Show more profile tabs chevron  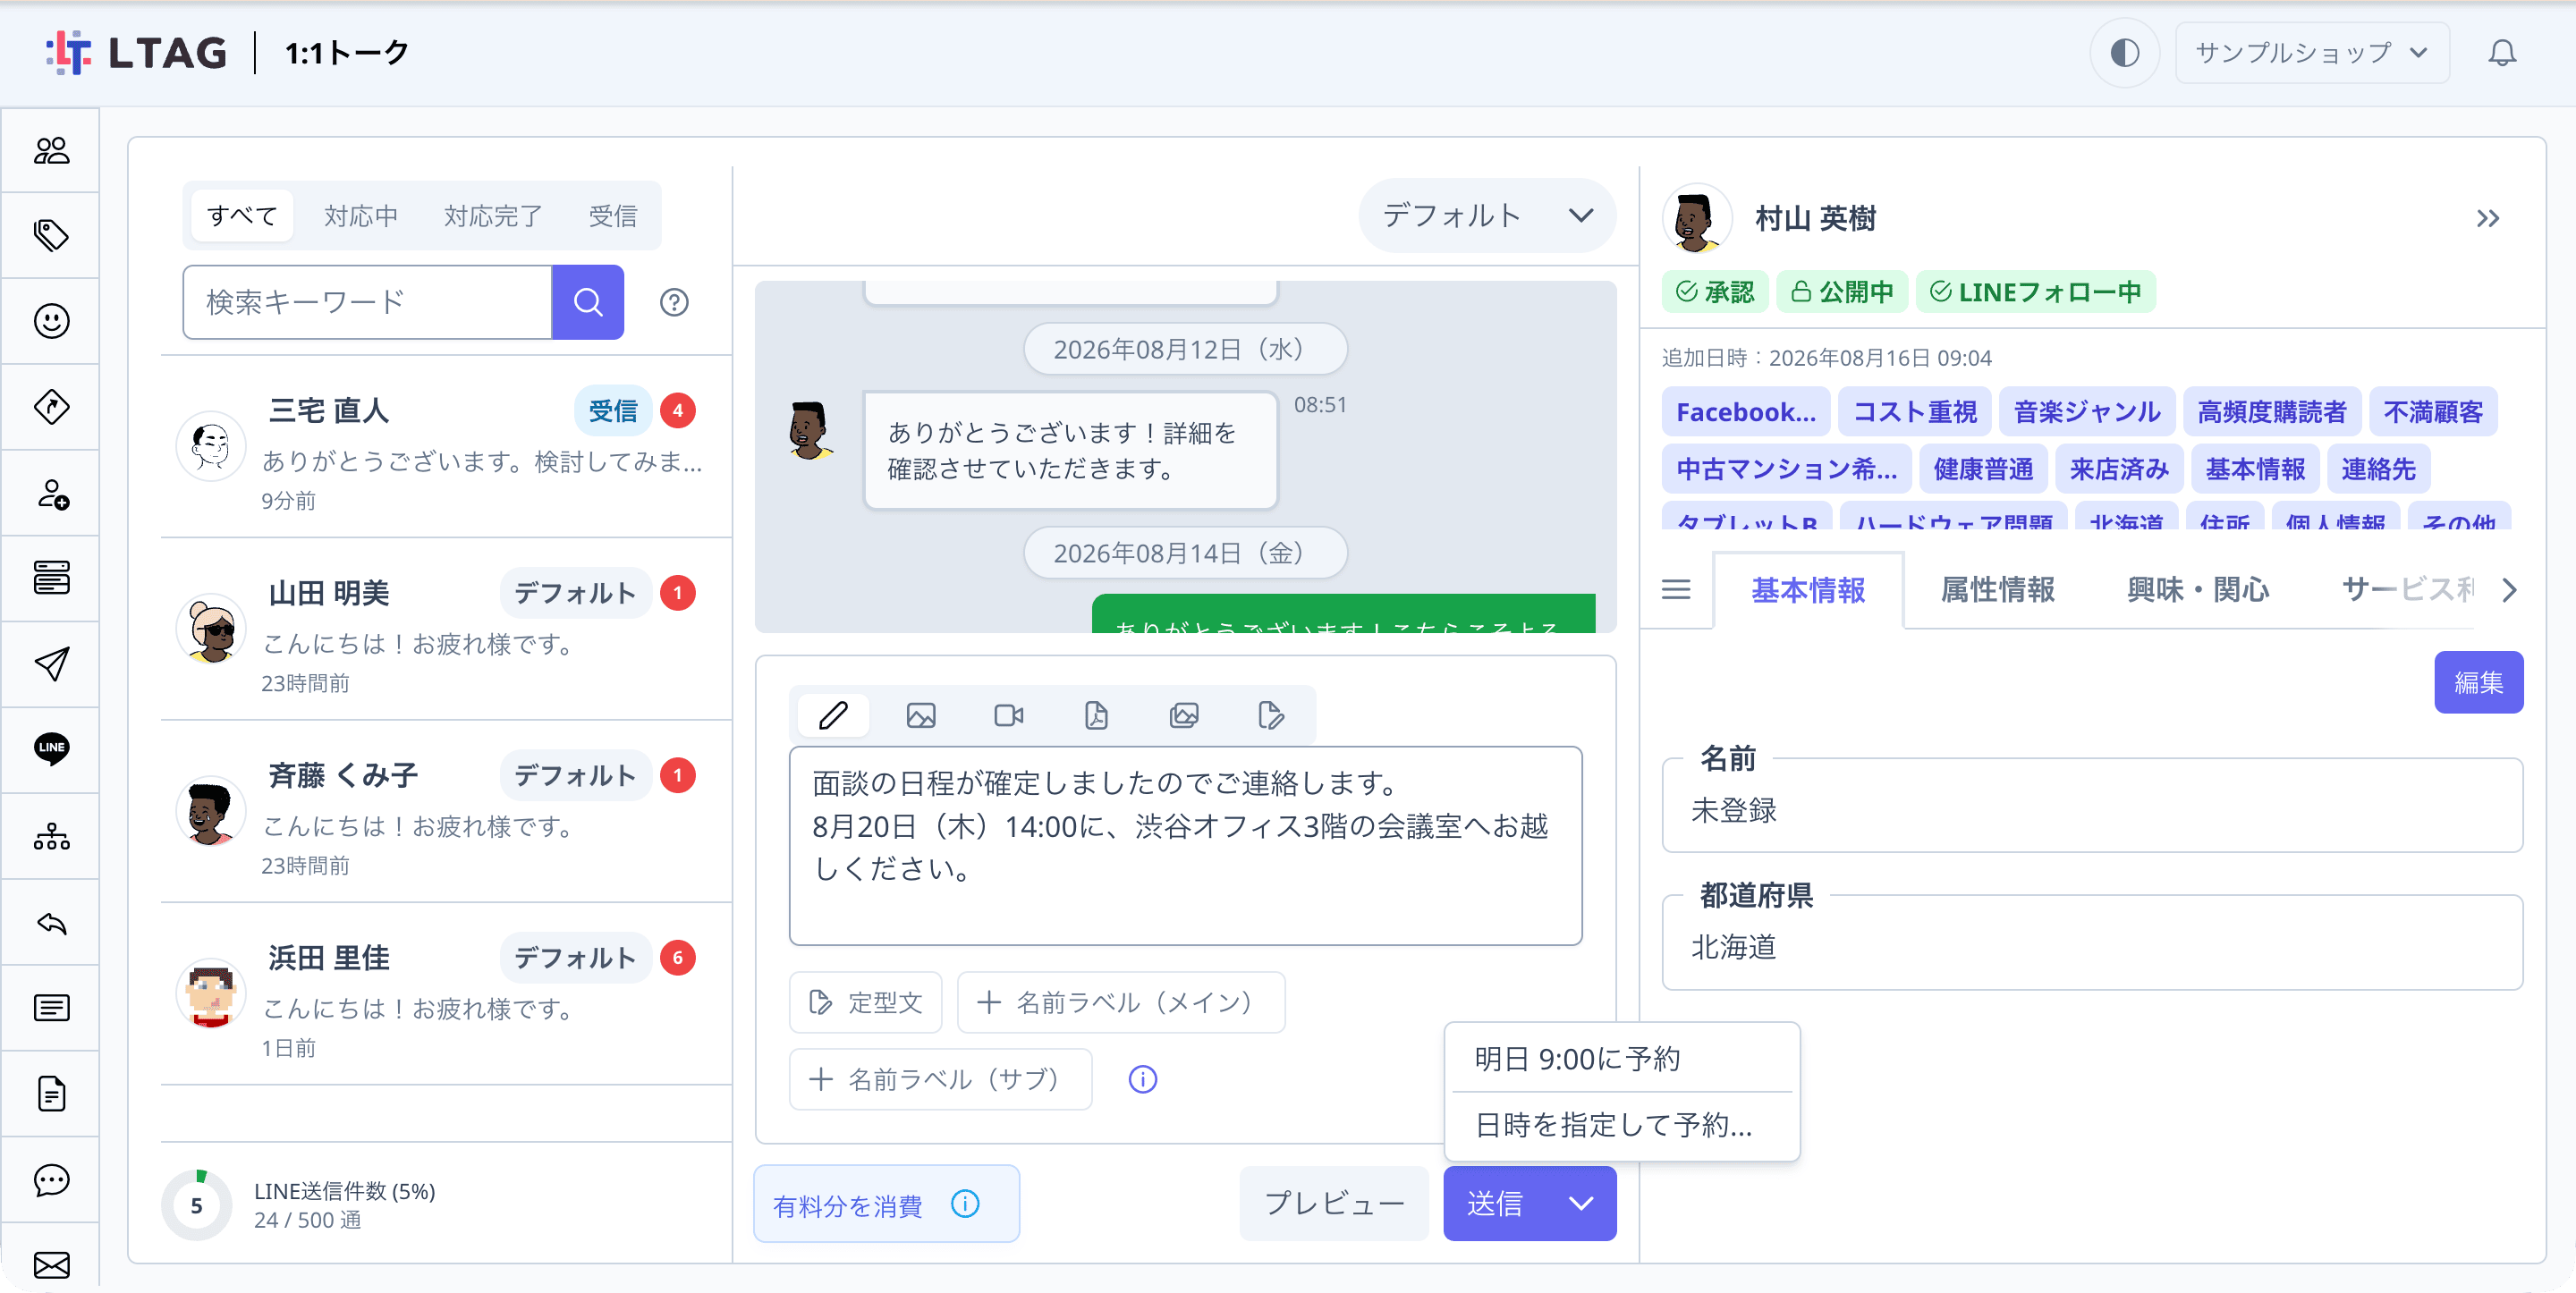[x=2509, y=590]
